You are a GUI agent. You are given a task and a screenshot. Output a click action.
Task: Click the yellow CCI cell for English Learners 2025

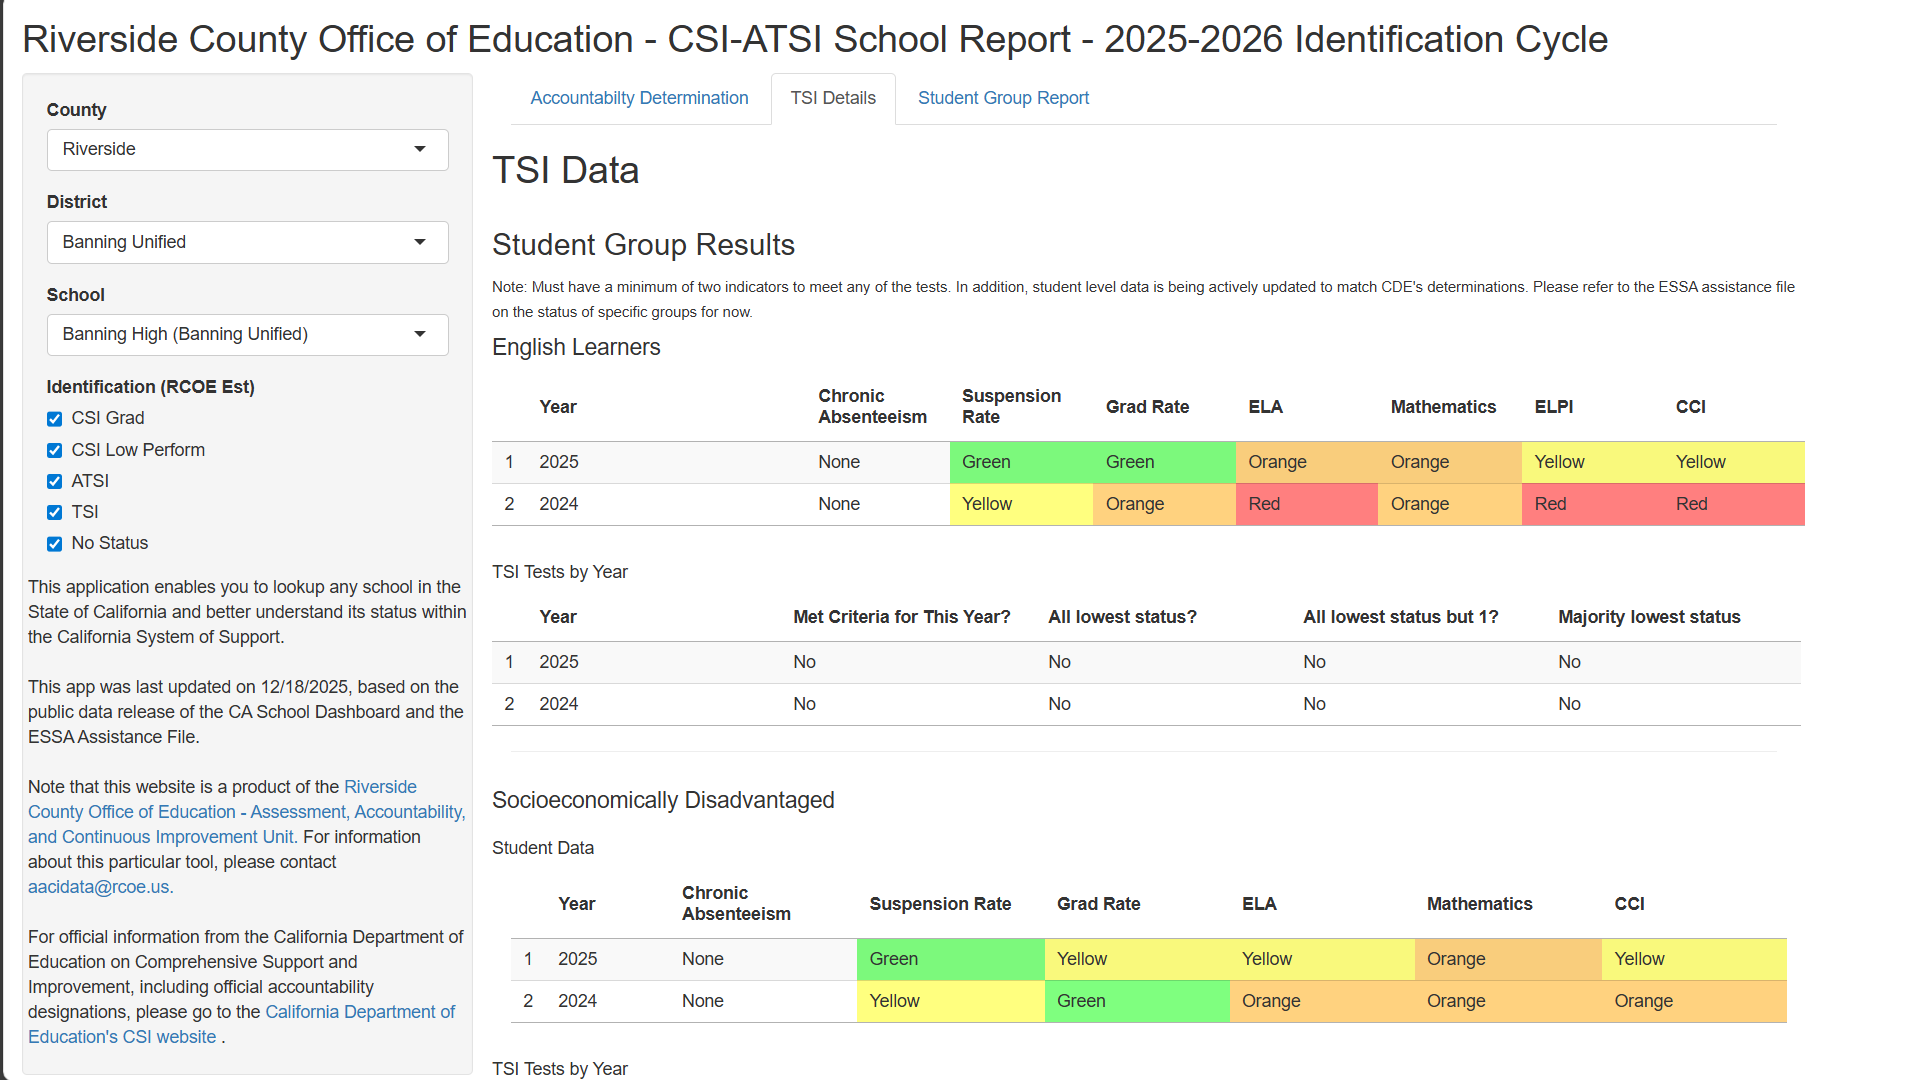[x=1700, y=462]
